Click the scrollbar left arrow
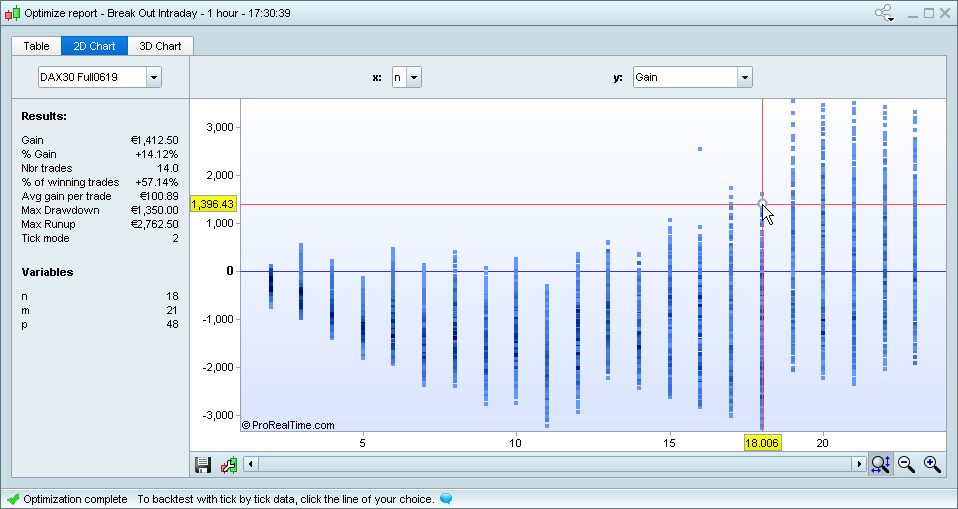958x509 pixels. pos(250,464)
